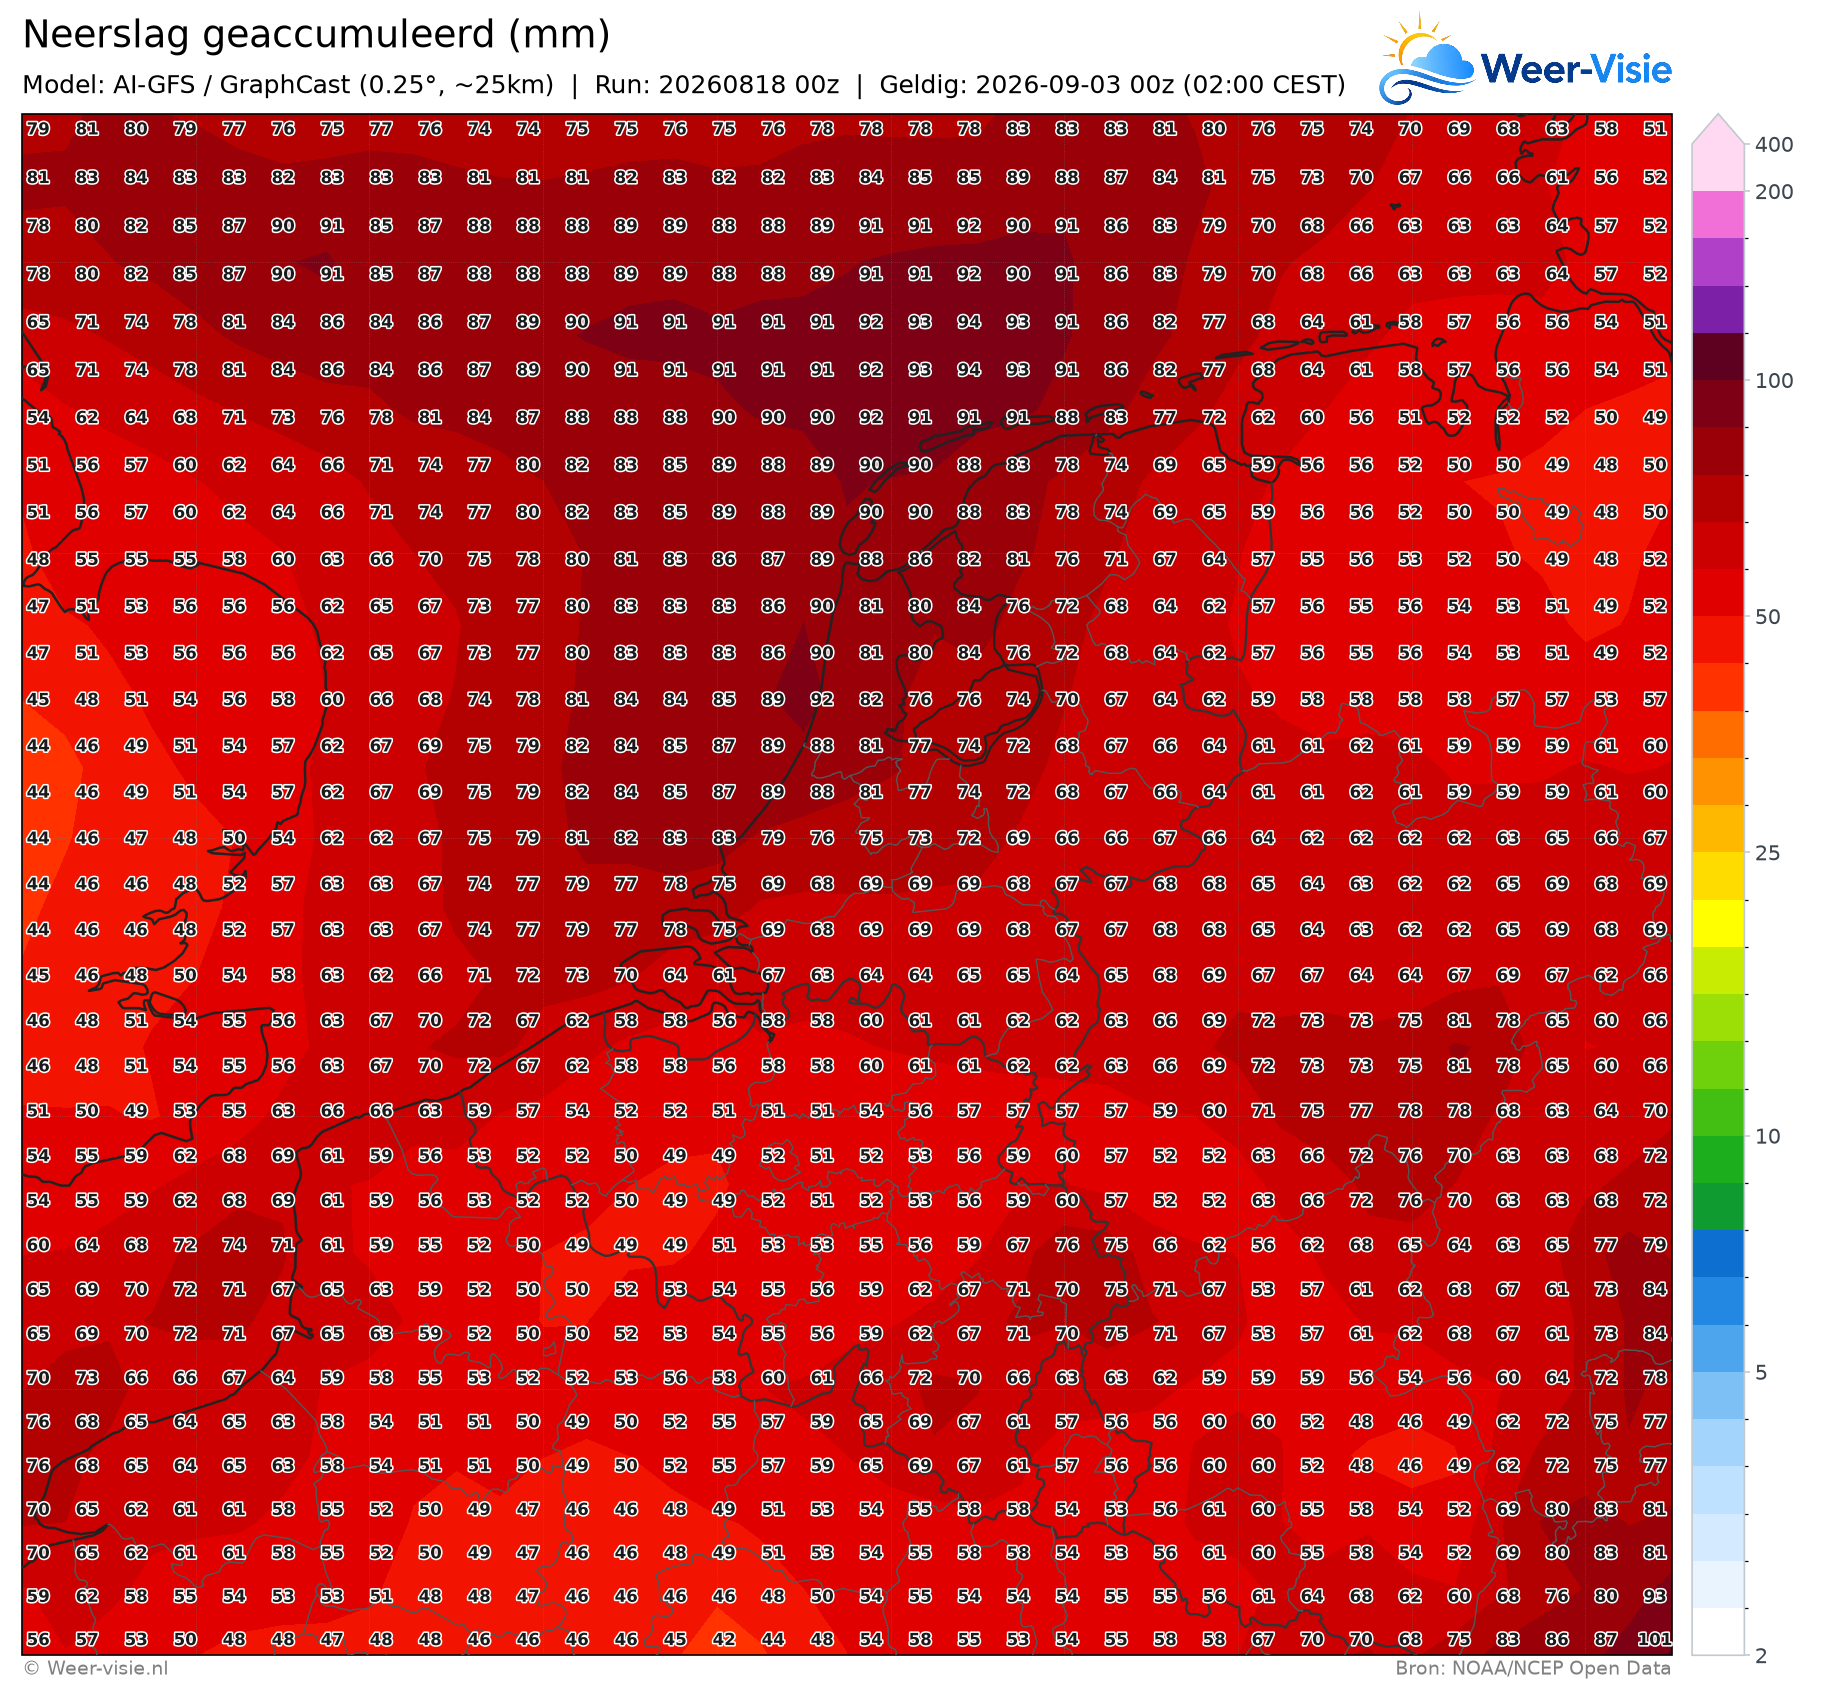Select the dark green legend swatch
This screenshot has width=1824, height=1681.
pyautogui.click(x=1717, y=1206)
